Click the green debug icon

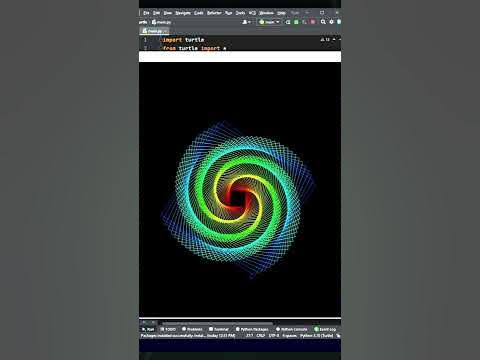296,22
